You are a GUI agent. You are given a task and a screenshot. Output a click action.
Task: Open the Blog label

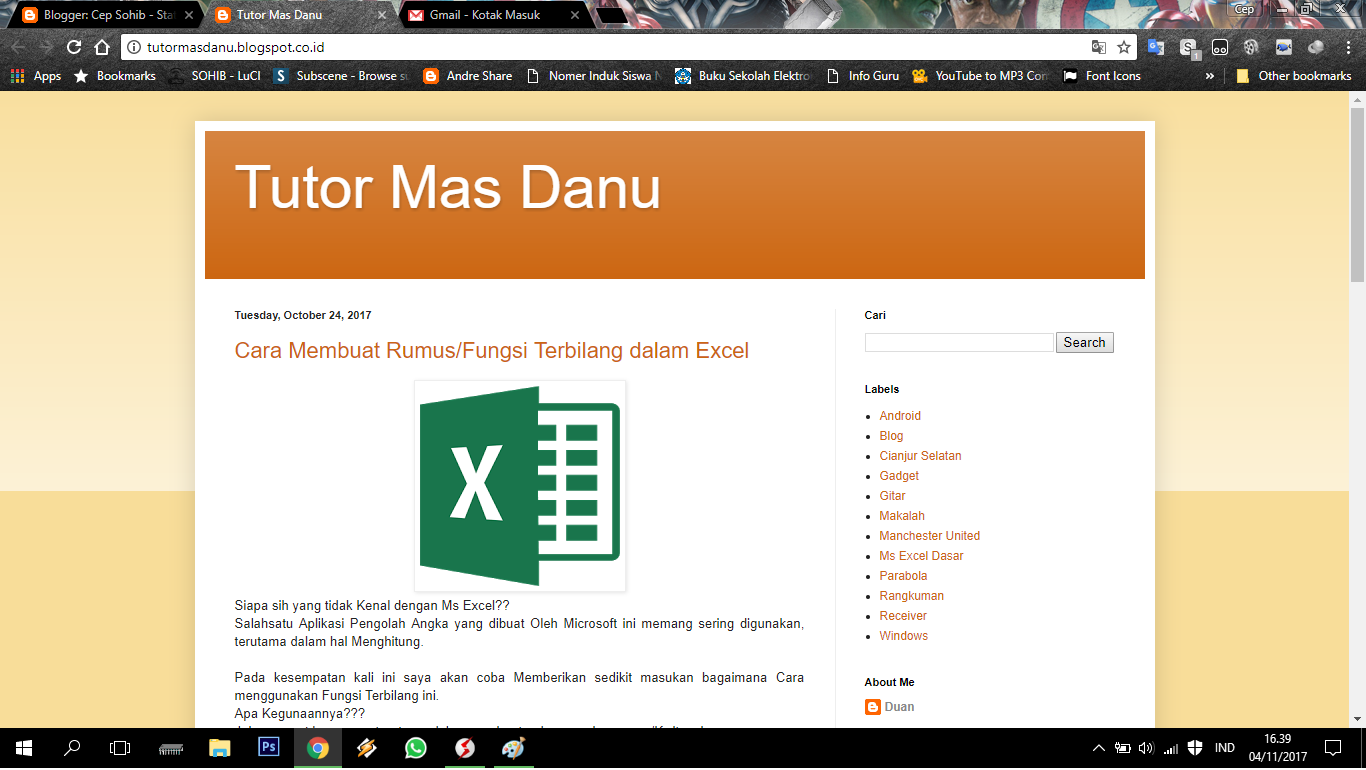891,436
